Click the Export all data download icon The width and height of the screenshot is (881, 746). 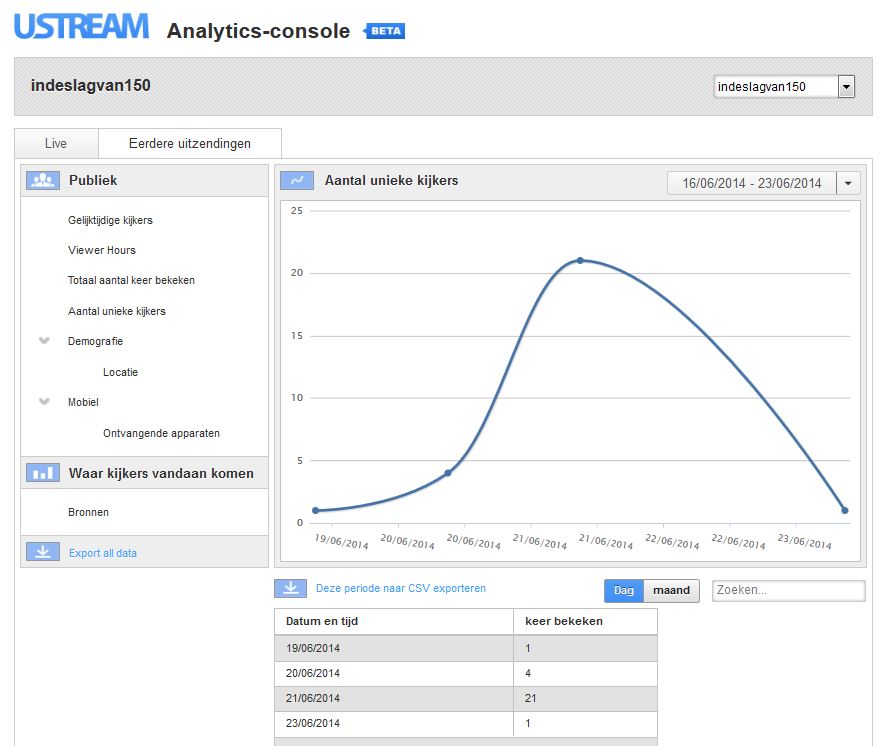click(43, 552)
